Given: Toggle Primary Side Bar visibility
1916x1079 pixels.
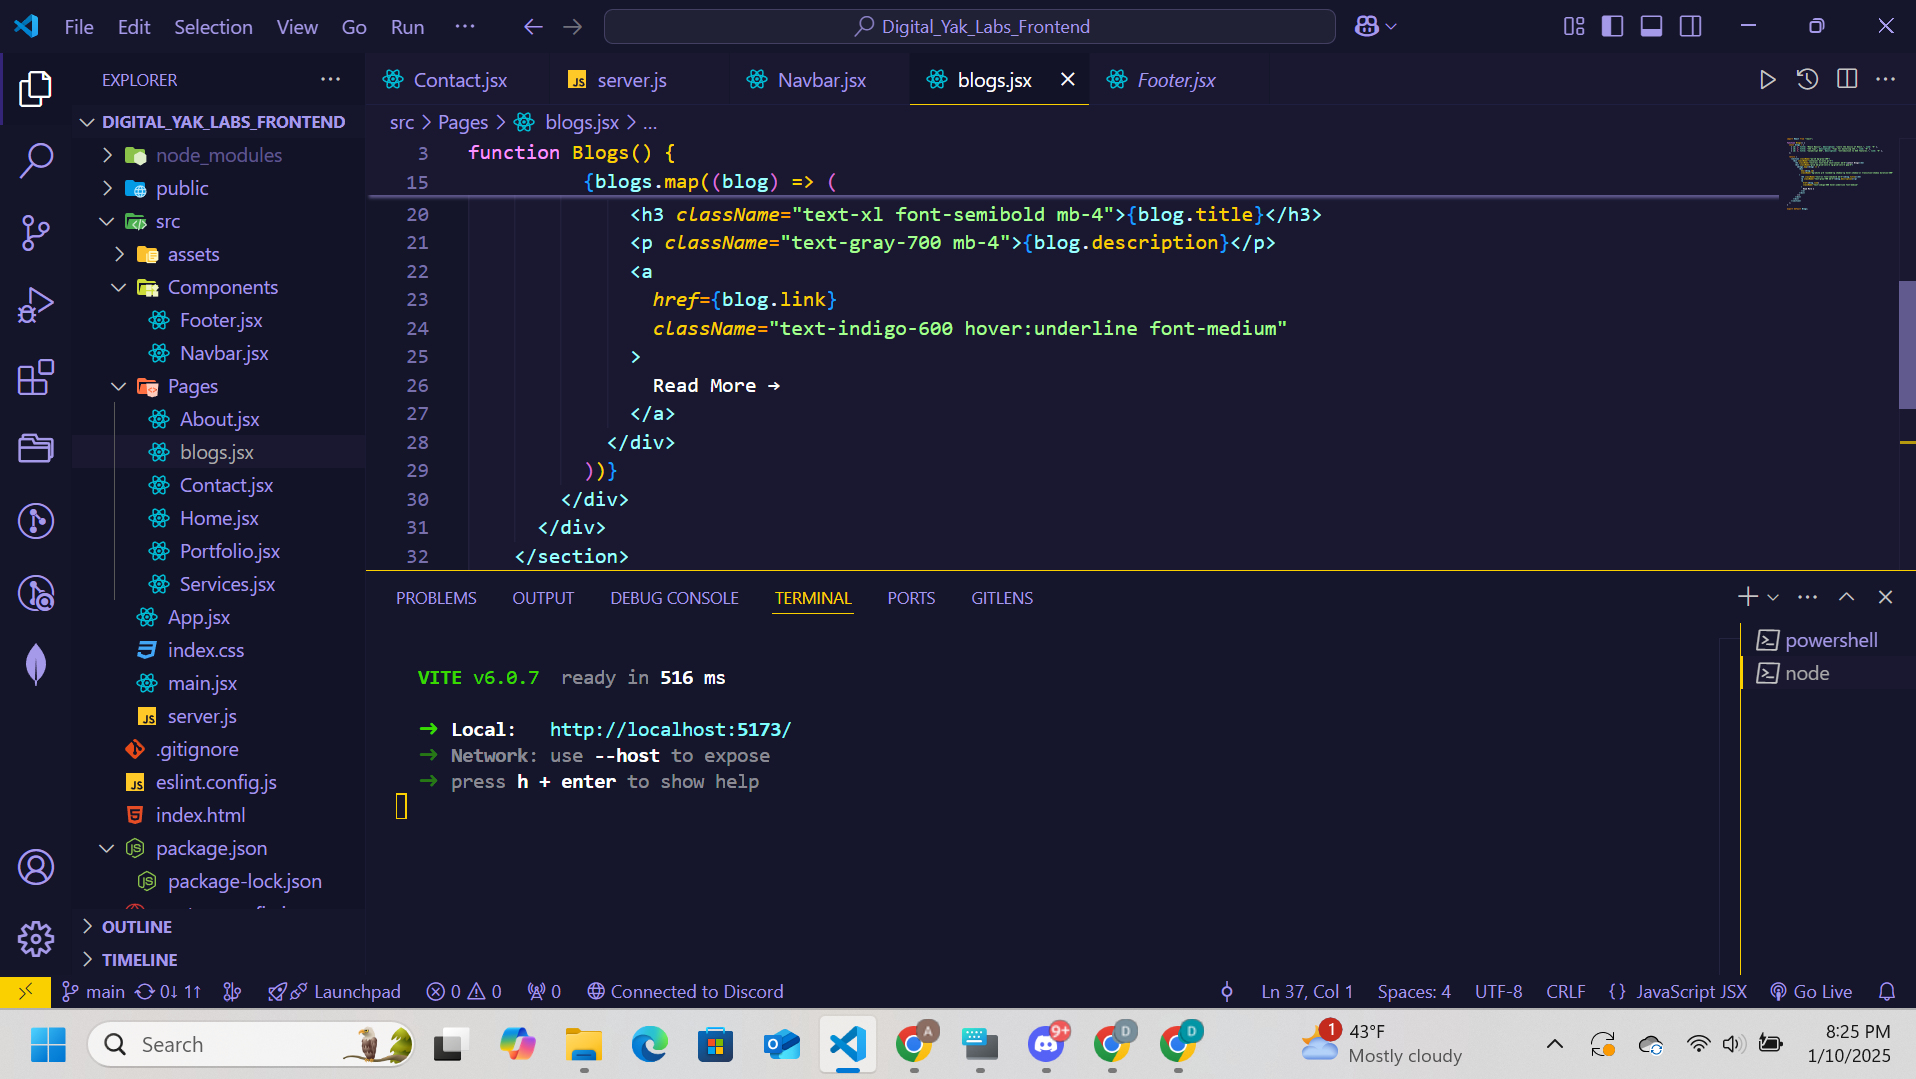Looking at the screenshot, I should click(x=1612, y=27).
